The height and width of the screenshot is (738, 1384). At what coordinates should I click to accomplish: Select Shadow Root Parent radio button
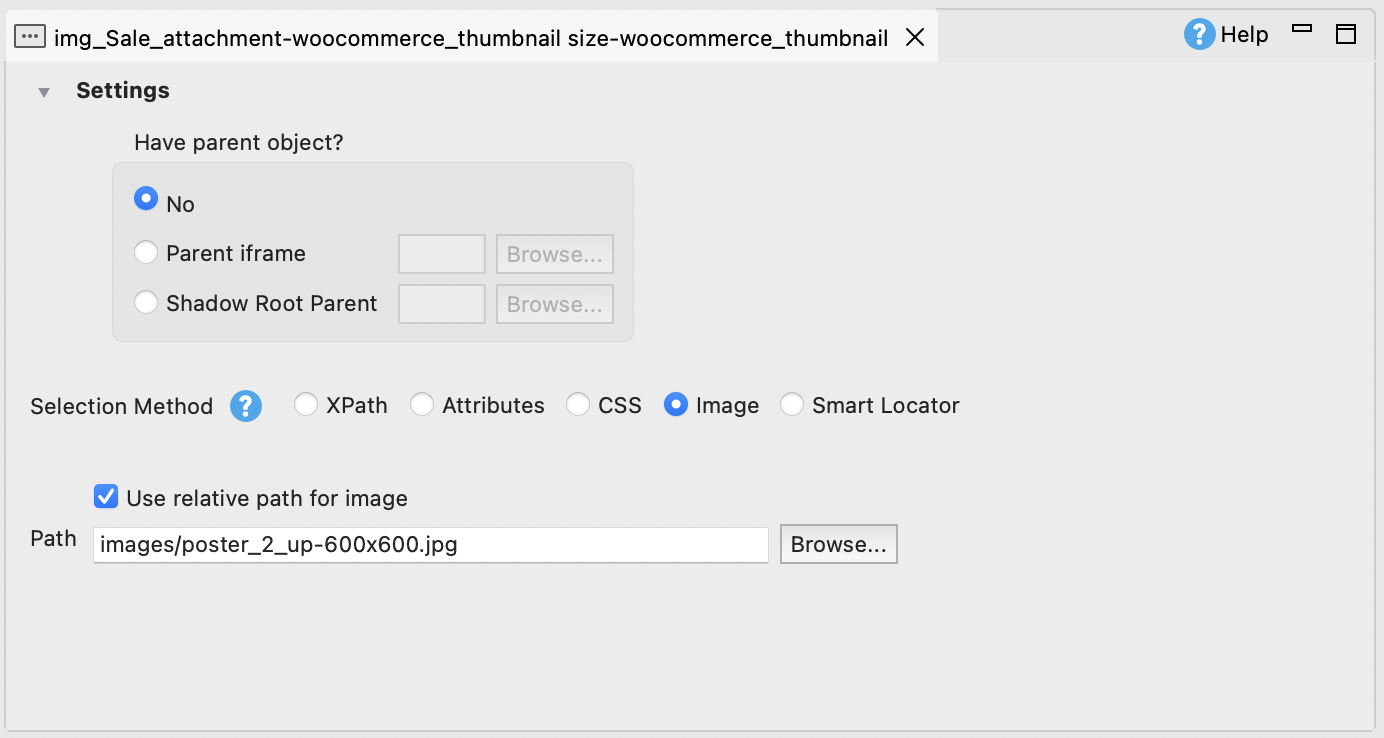click(x=146, y=303)
